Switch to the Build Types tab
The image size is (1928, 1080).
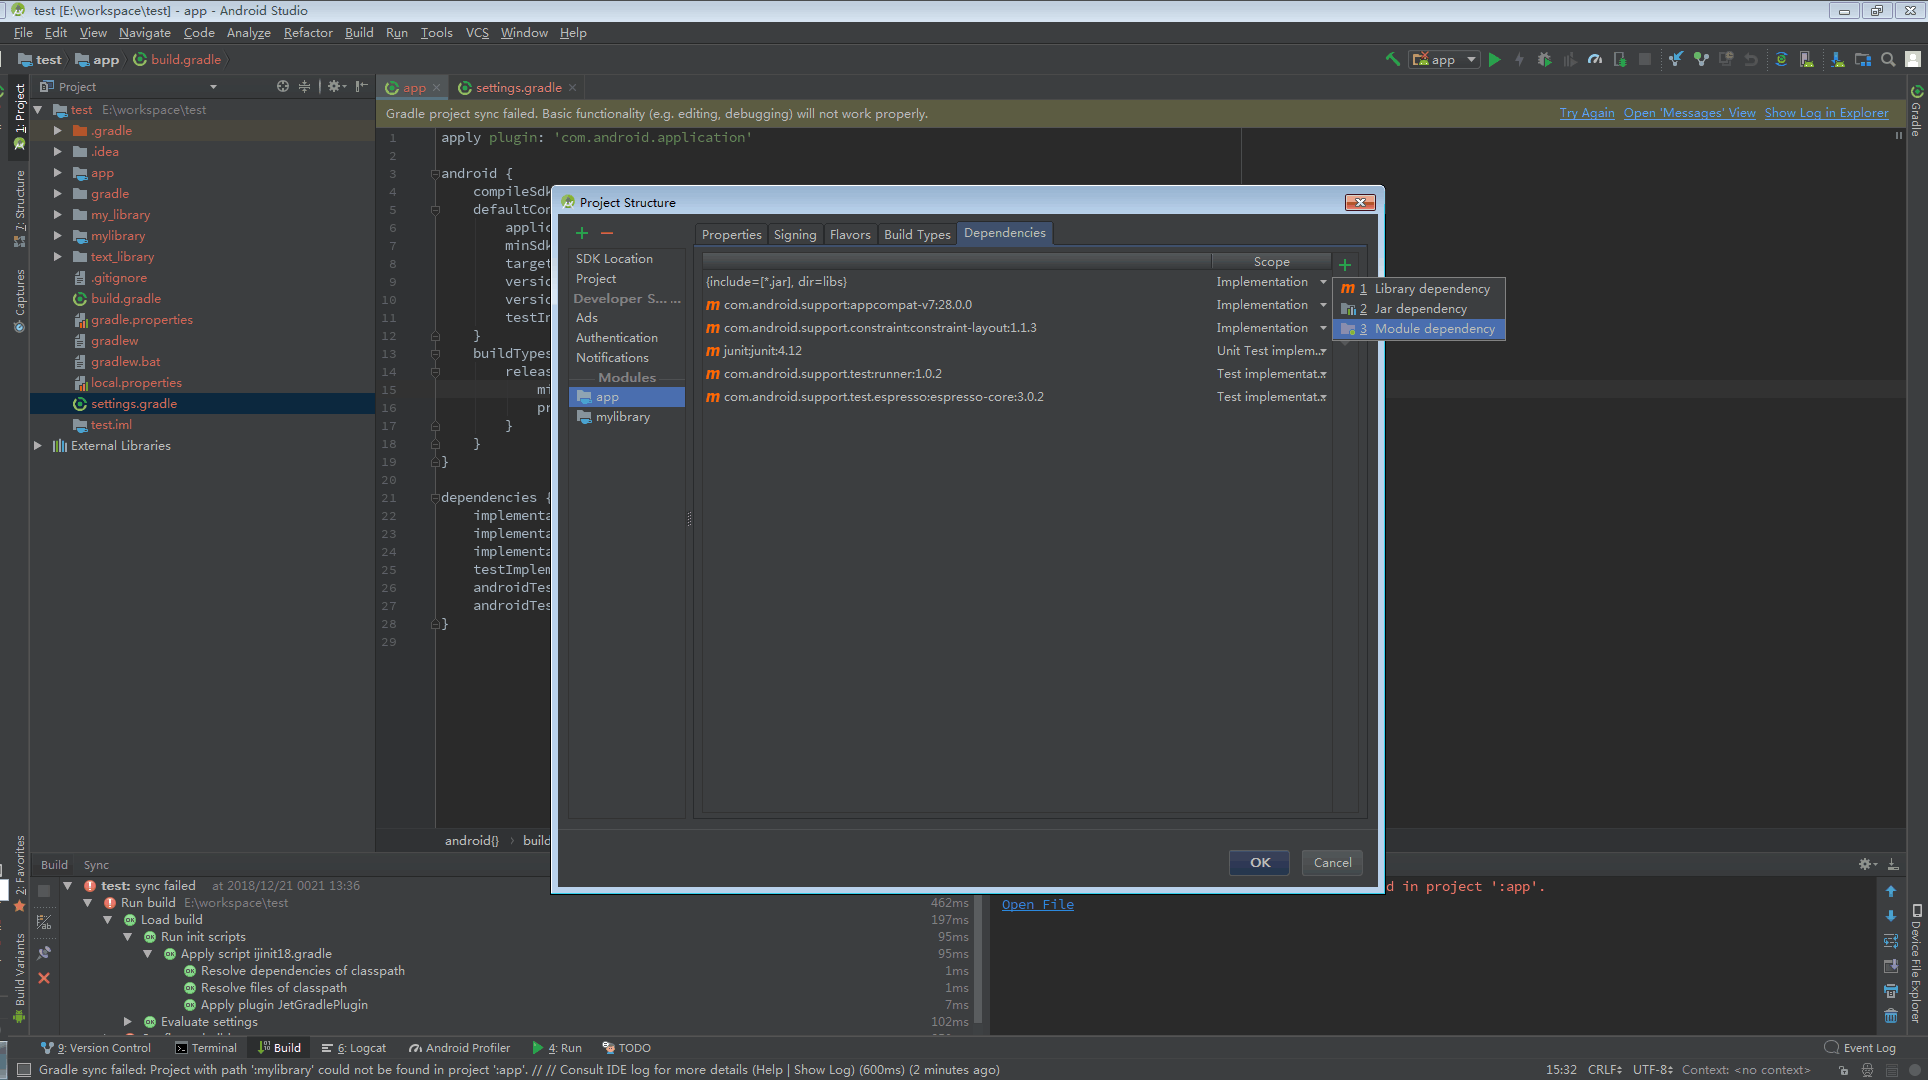point(916,233)
